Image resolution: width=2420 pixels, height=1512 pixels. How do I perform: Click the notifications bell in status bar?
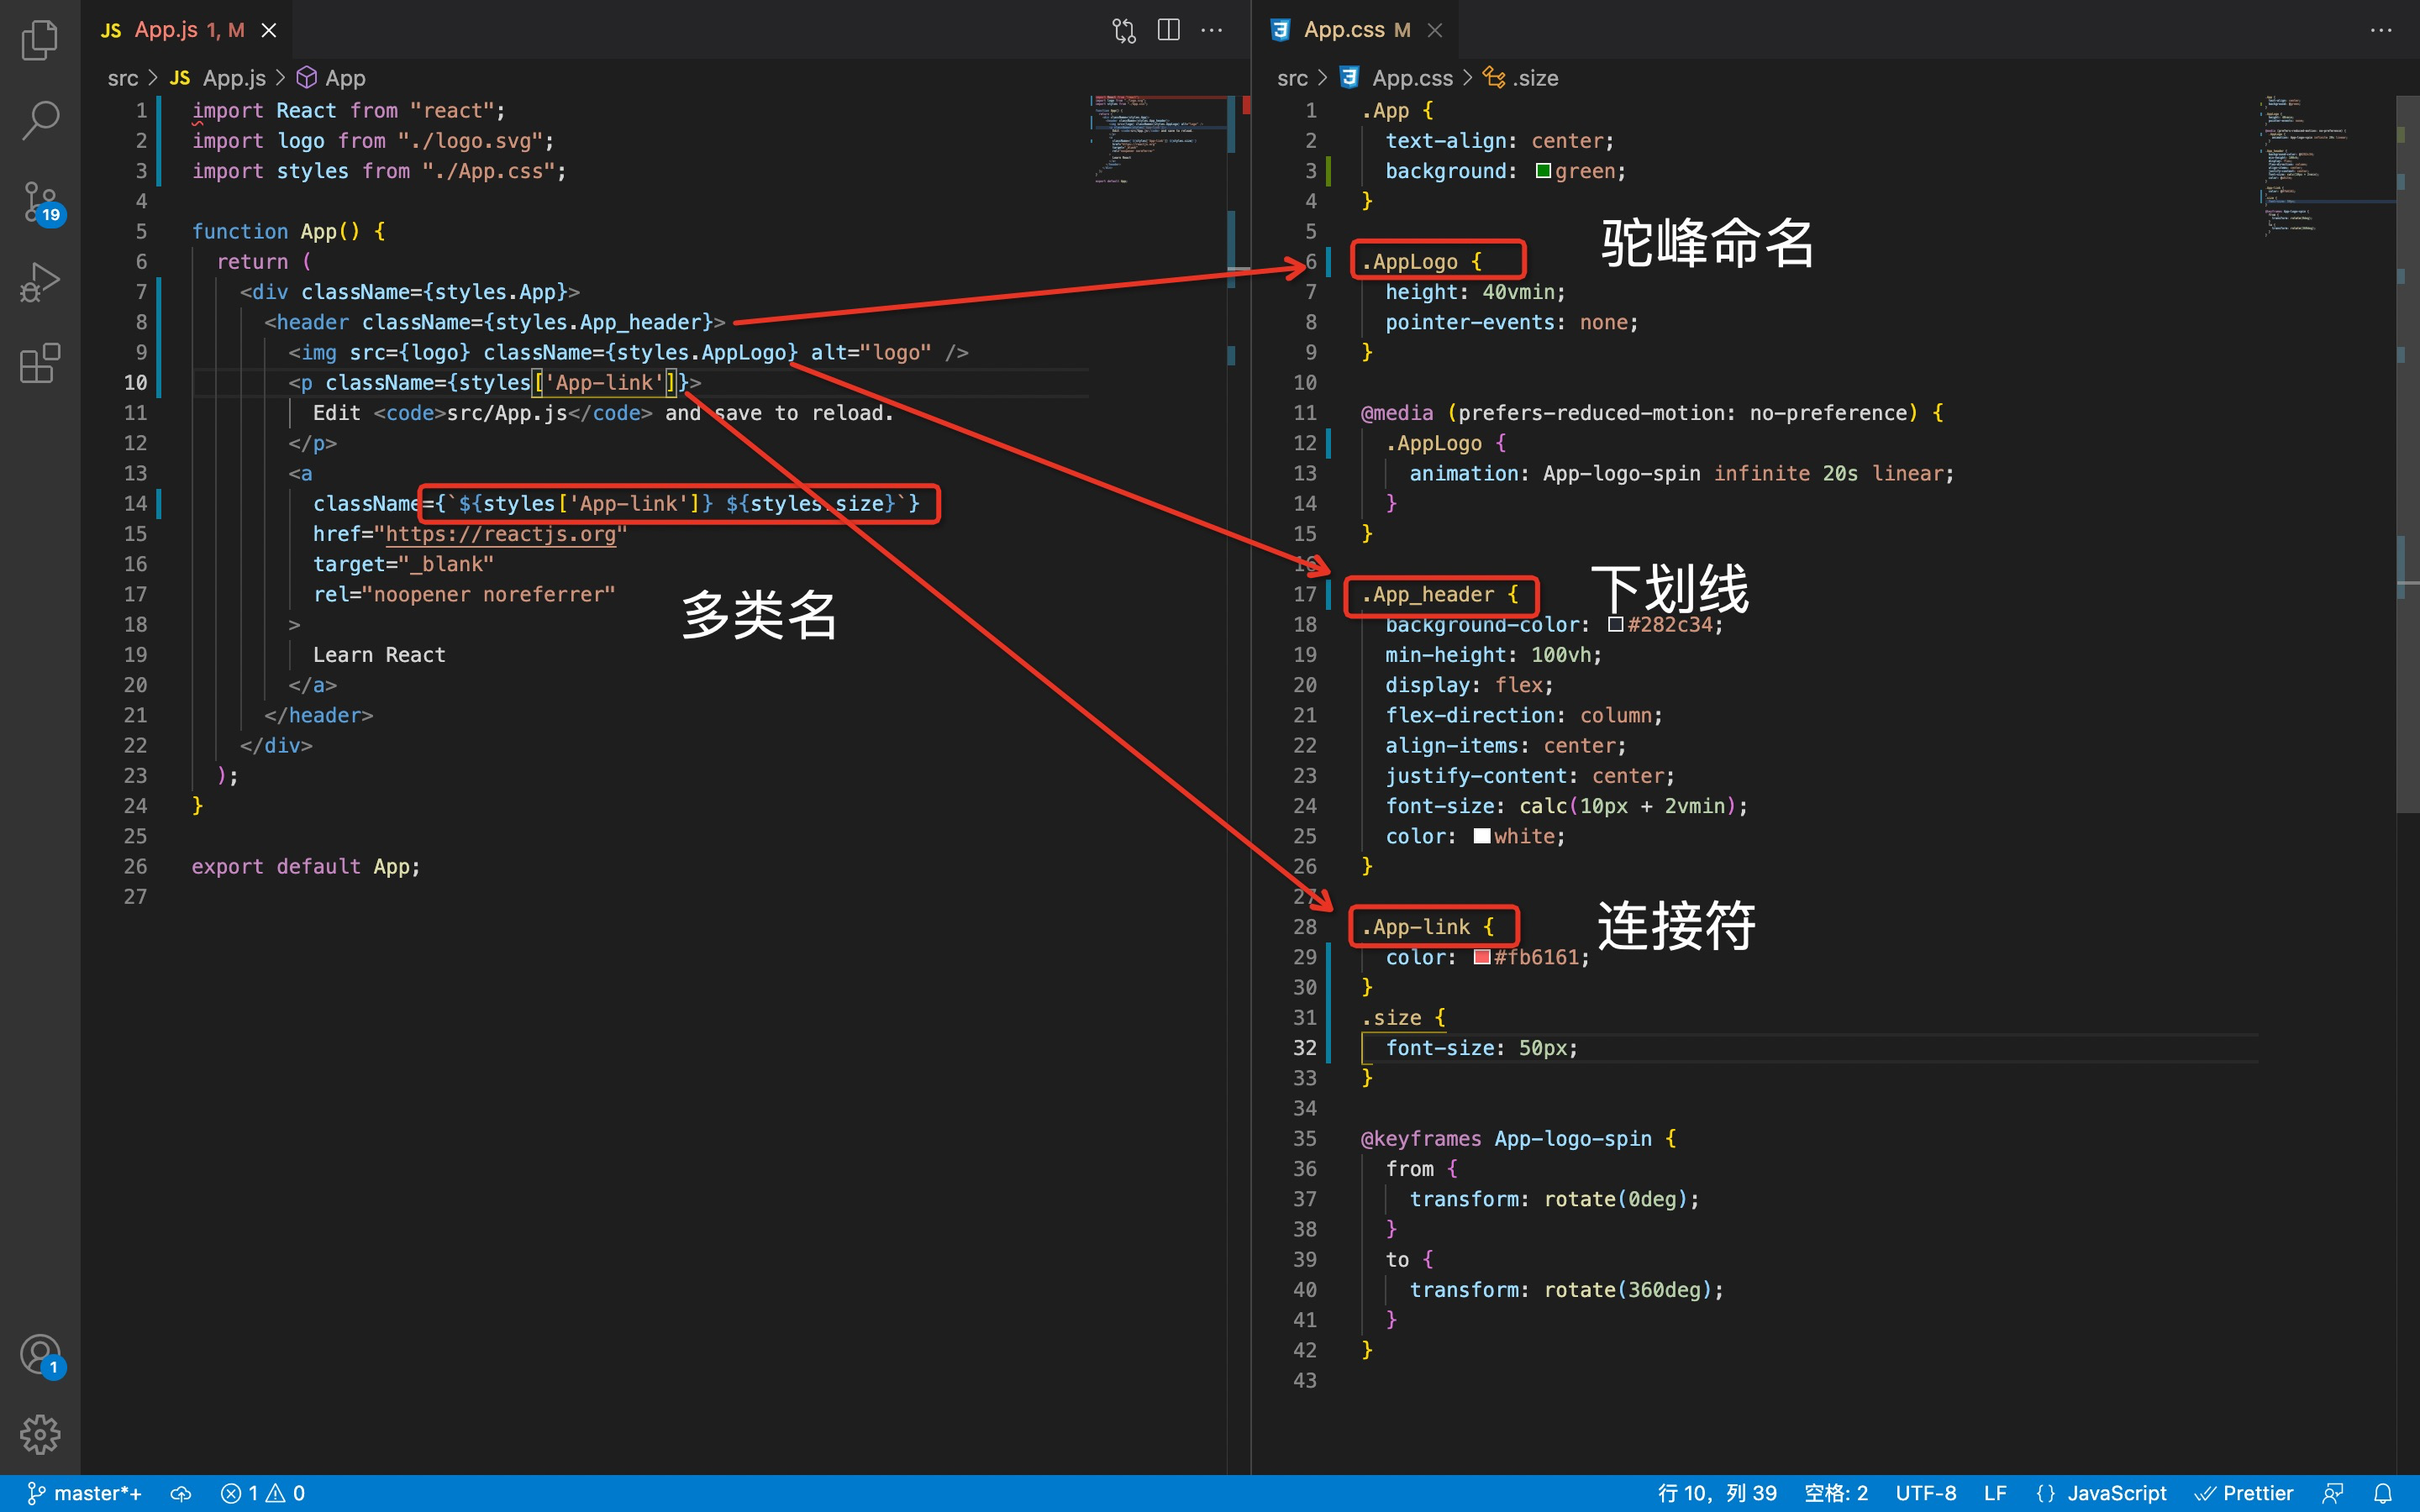pos(2383,1493)
